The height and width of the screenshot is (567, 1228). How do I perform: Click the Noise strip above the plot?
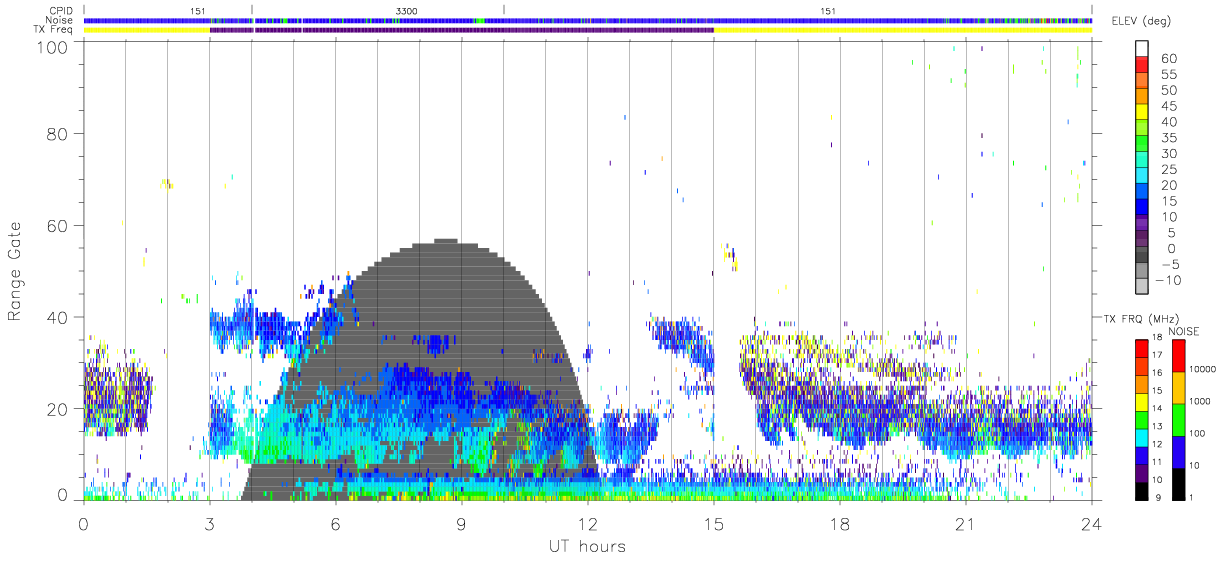[587, 20]
